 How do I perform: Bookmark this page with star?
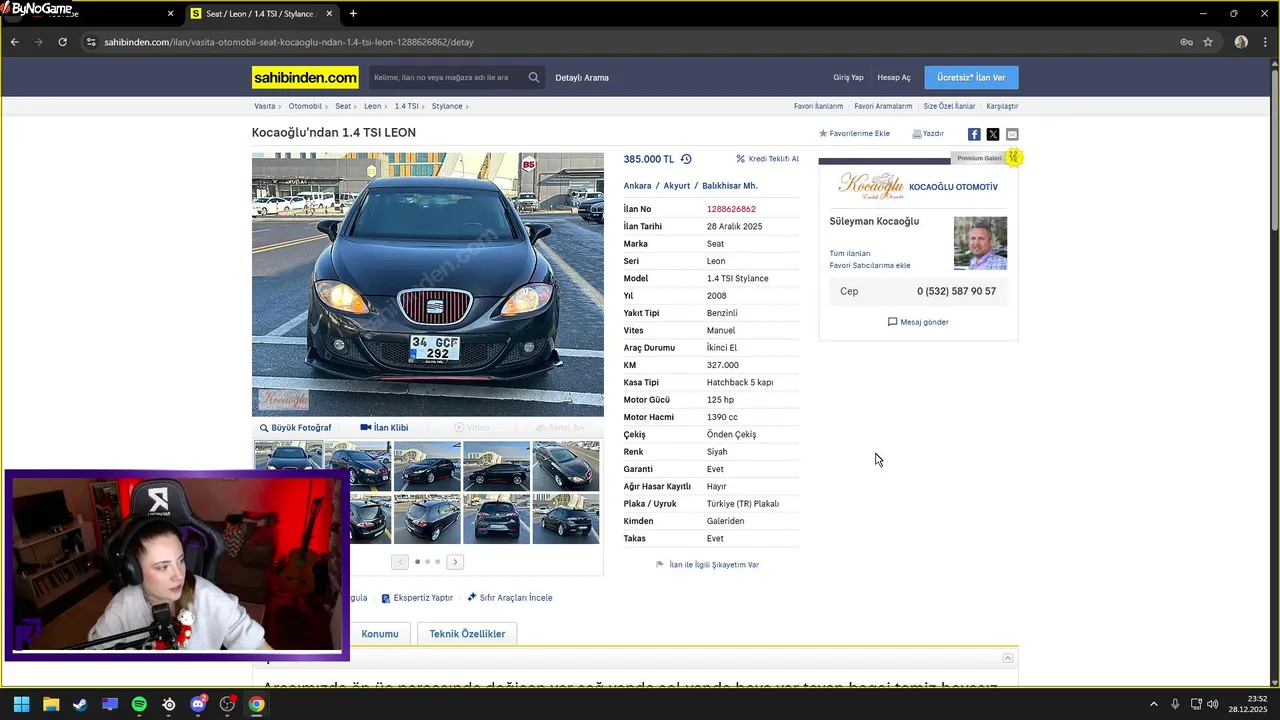coord(1208,42)
